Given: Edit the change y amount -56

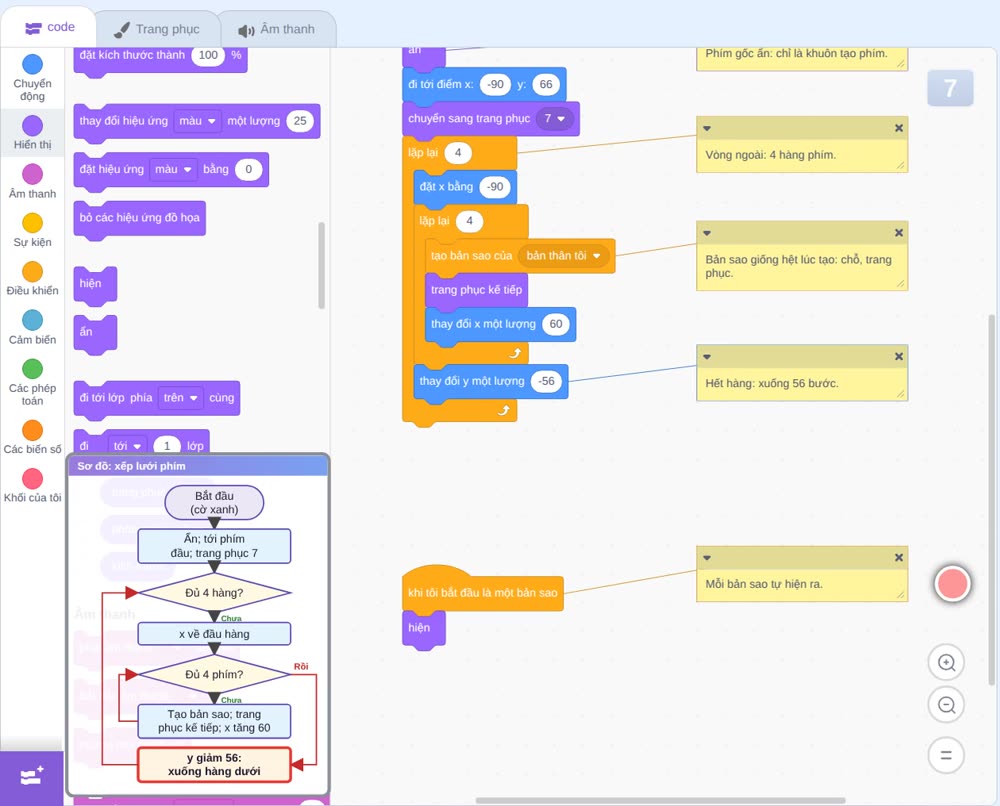Looking at the screenshot, I should pyautogui.click(x=547, y=381).
